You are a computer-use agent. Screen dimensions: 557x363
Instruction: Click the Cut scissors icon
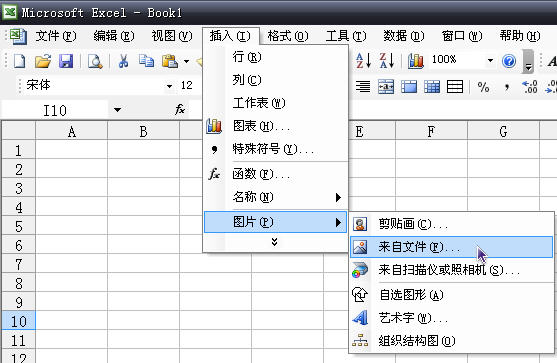[x=123, y=61]
